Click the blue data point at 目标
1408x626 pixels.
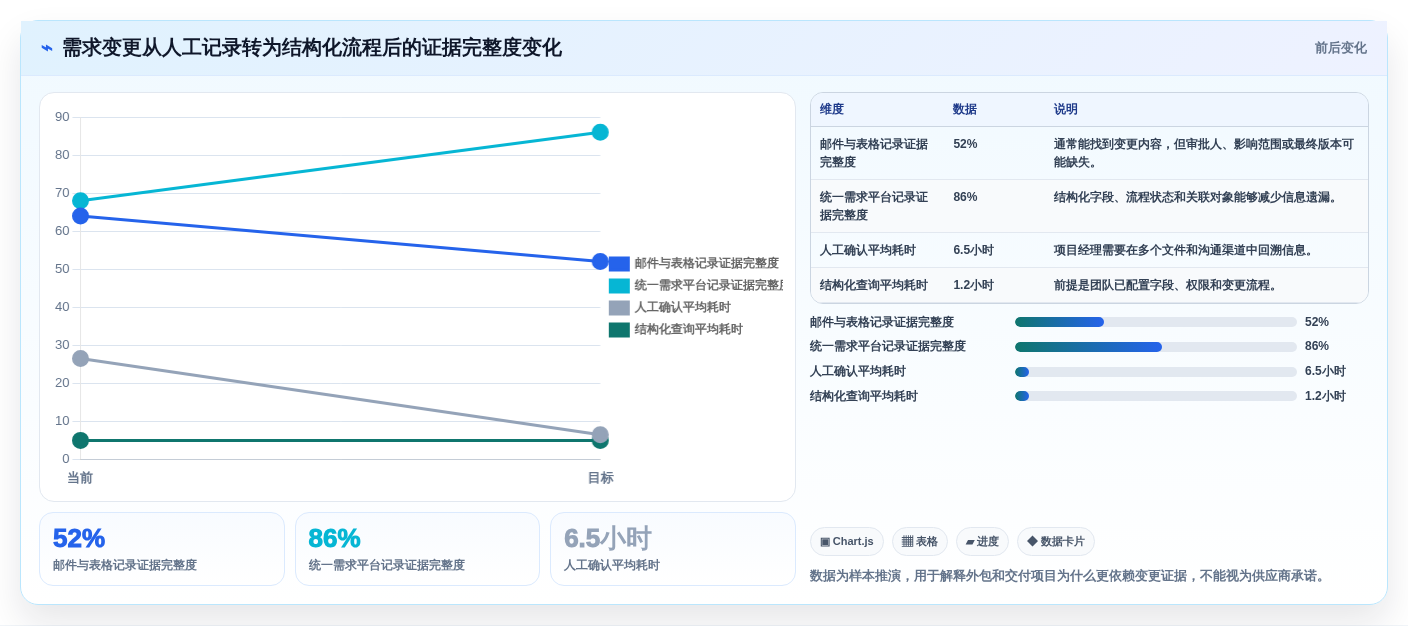click(x=600, y=262)
